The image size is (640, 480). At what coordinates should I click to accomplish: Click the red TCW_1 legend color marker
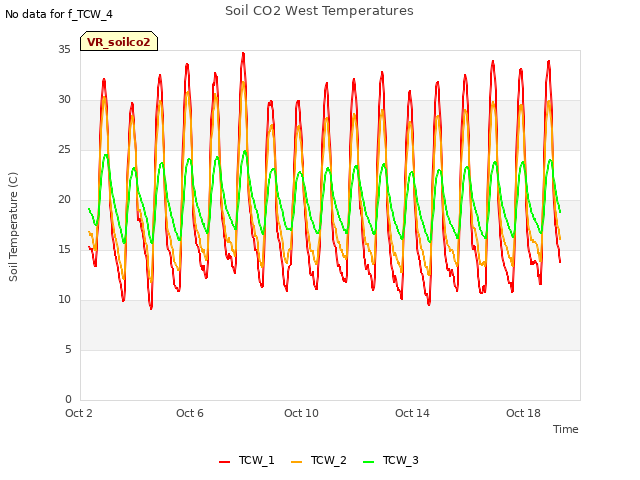pyautogui.click(x=224, y=462)
